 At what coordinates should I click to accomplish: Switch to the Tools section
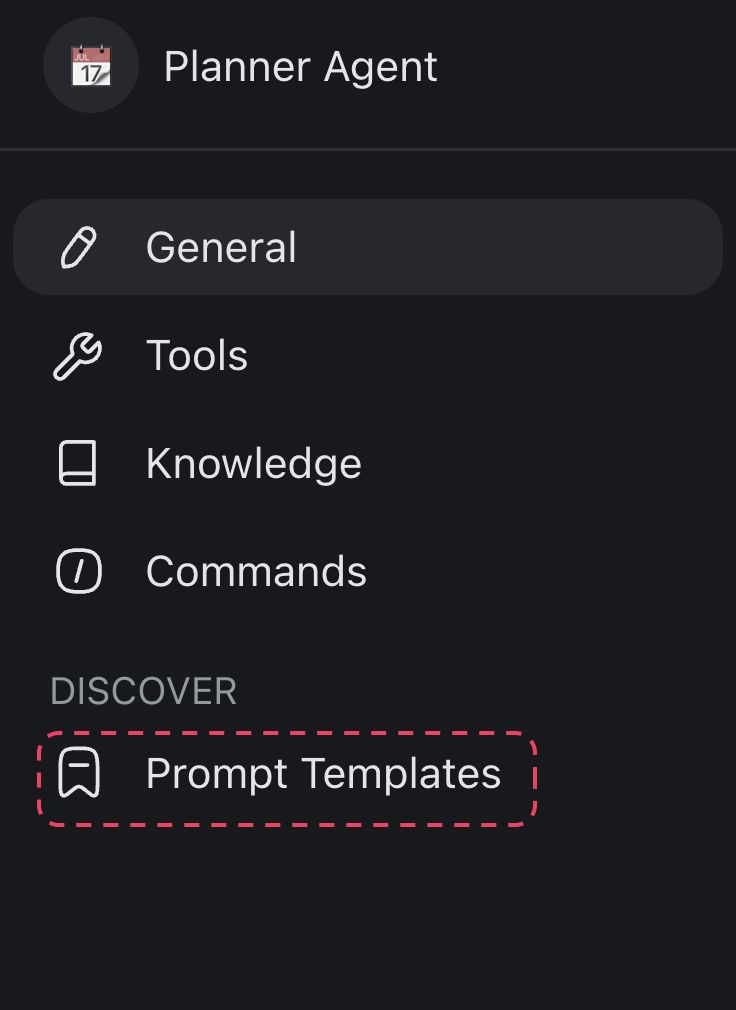pos(196,355)
